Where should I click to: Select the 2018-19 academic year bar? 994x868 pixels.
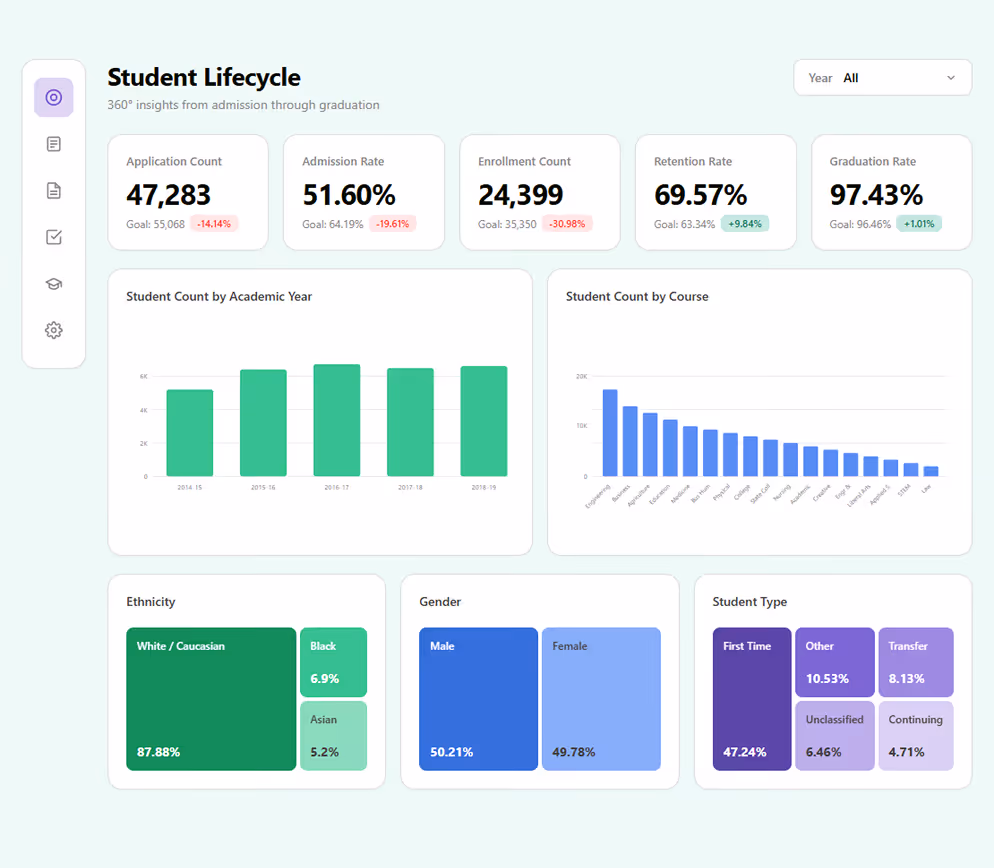pyautogui.click(x=484, y=421)
